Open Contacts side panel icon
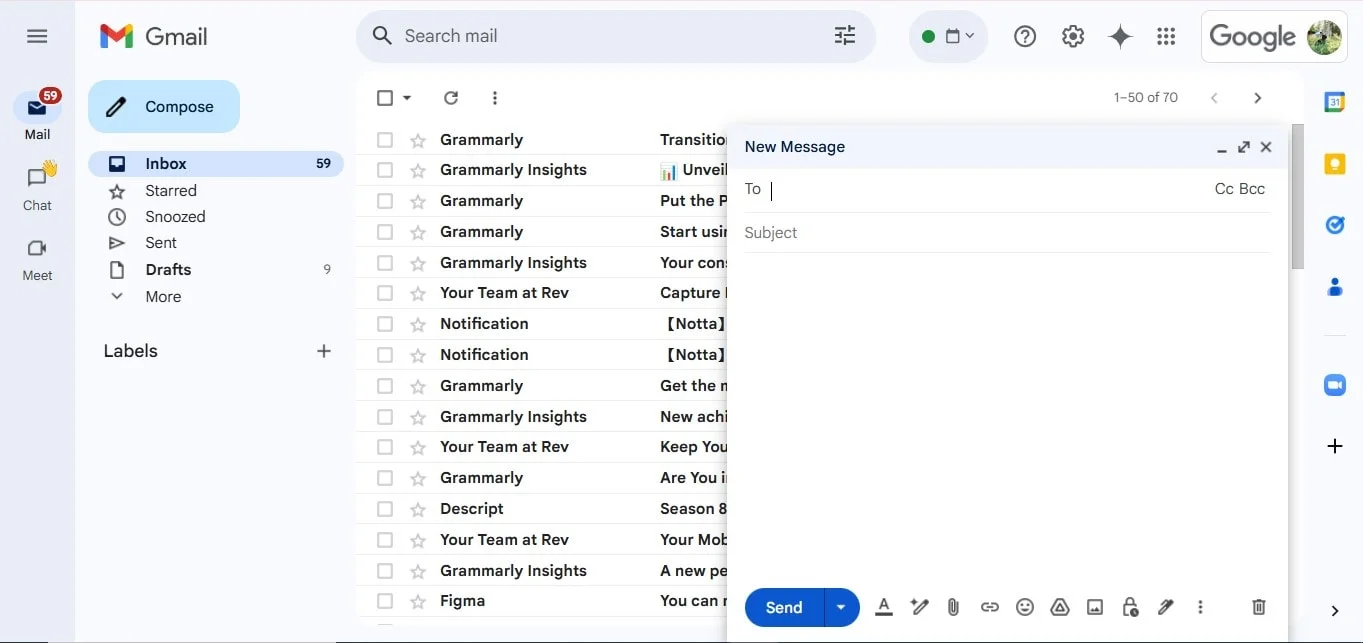This screenshot has height=643, width=1363. pos(1334,287)
